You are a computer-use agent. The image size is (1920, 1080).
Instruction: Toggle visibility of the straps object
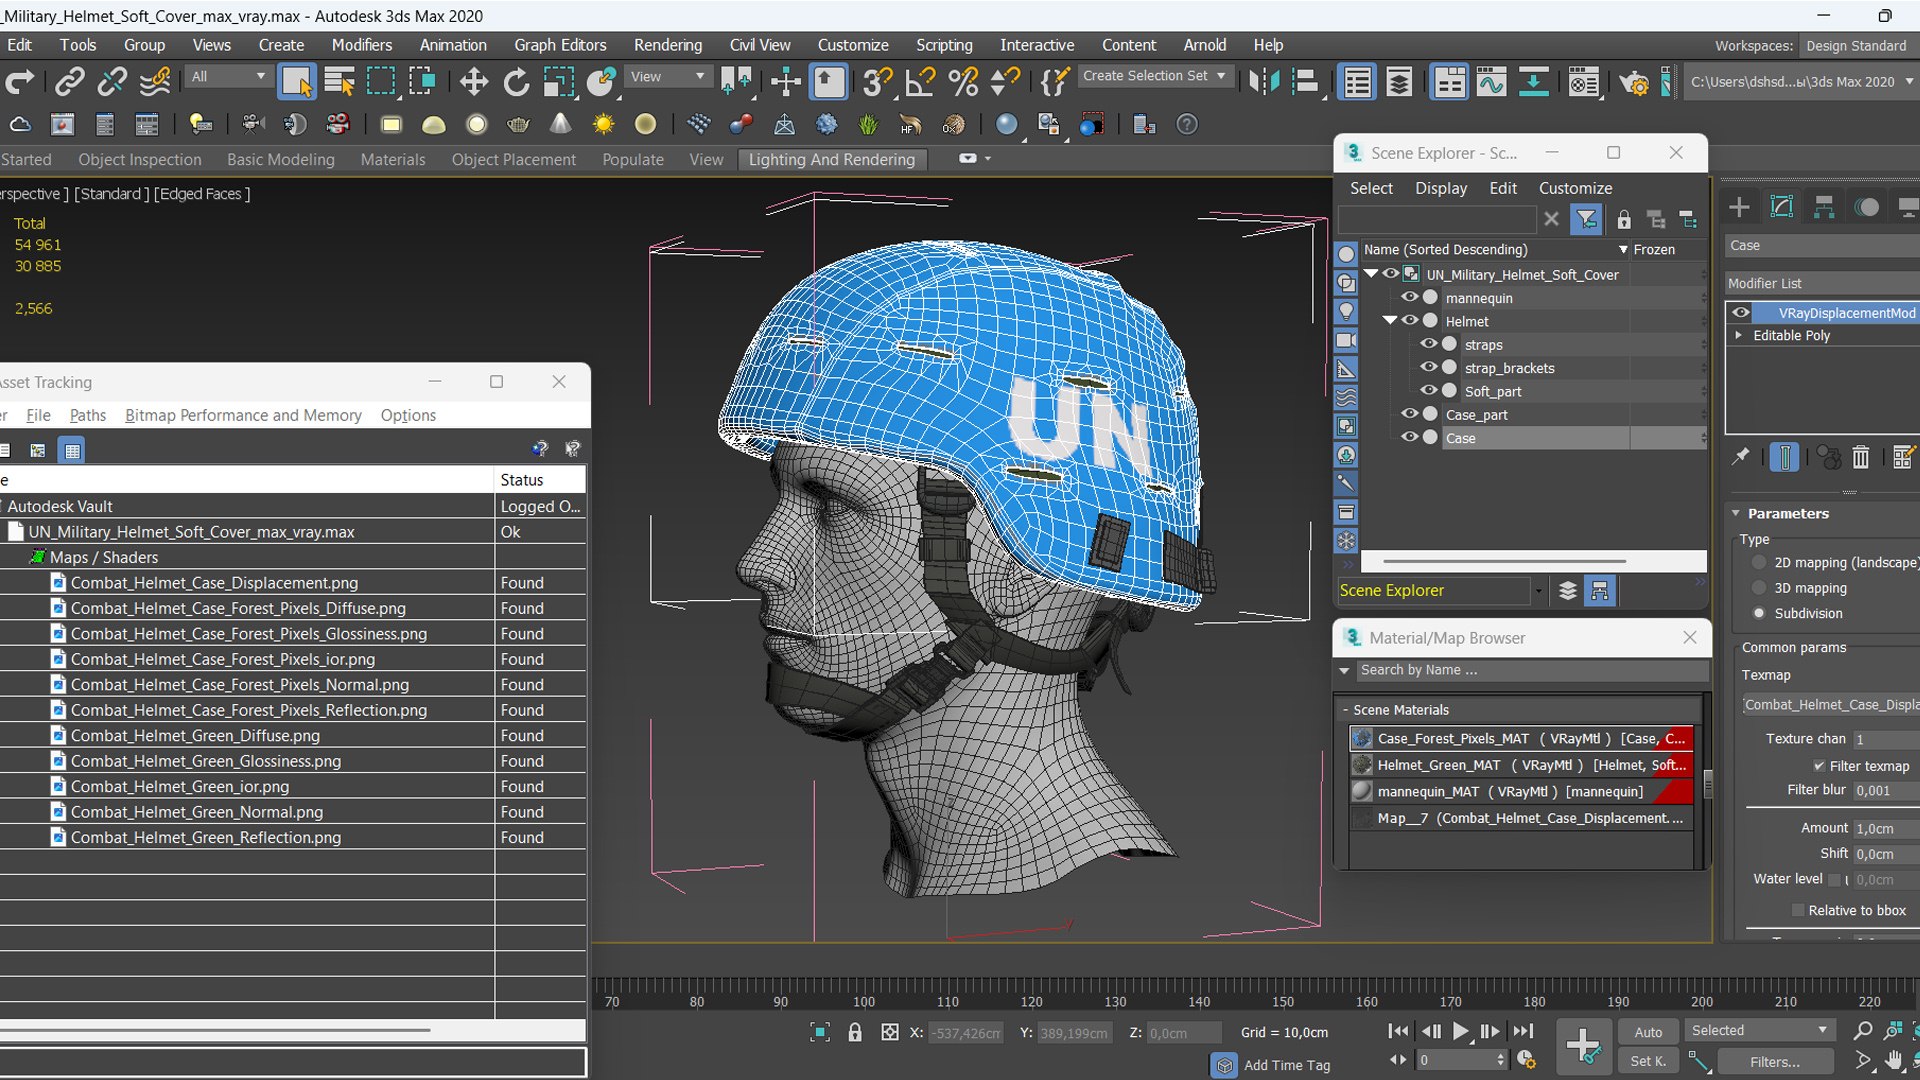1429,344
